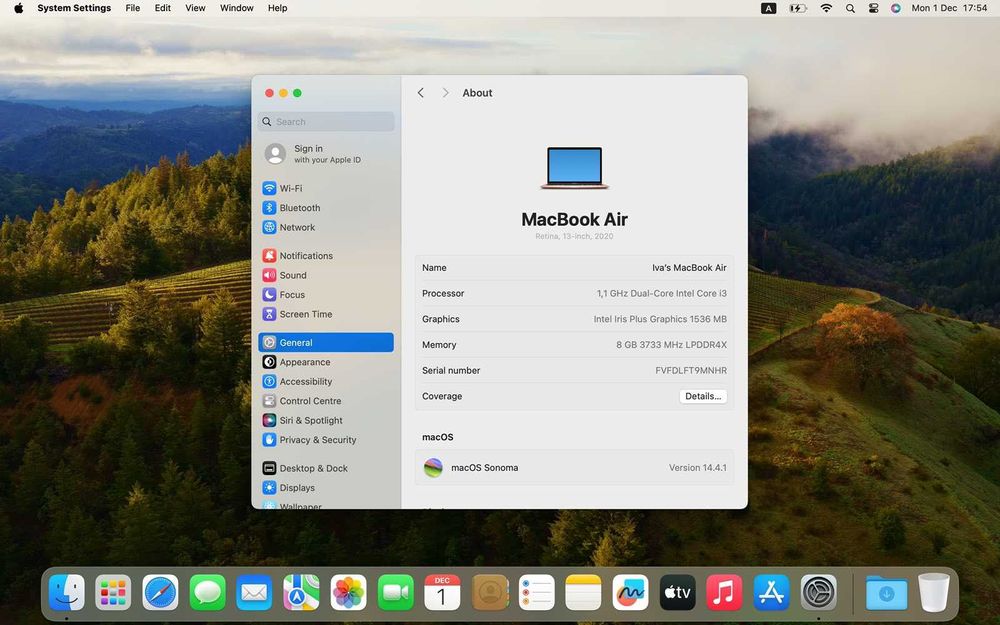Open Contacts app in Dock
This screenshot has width=1000, height=625.
click(x=490, y=592)
